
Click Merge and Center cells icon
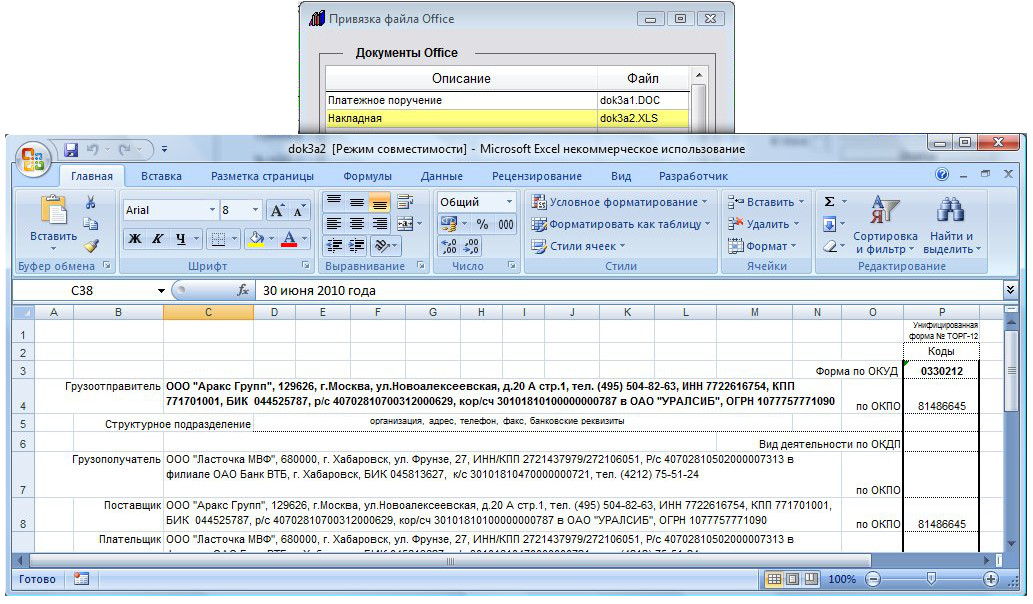[x=405, y=224]
